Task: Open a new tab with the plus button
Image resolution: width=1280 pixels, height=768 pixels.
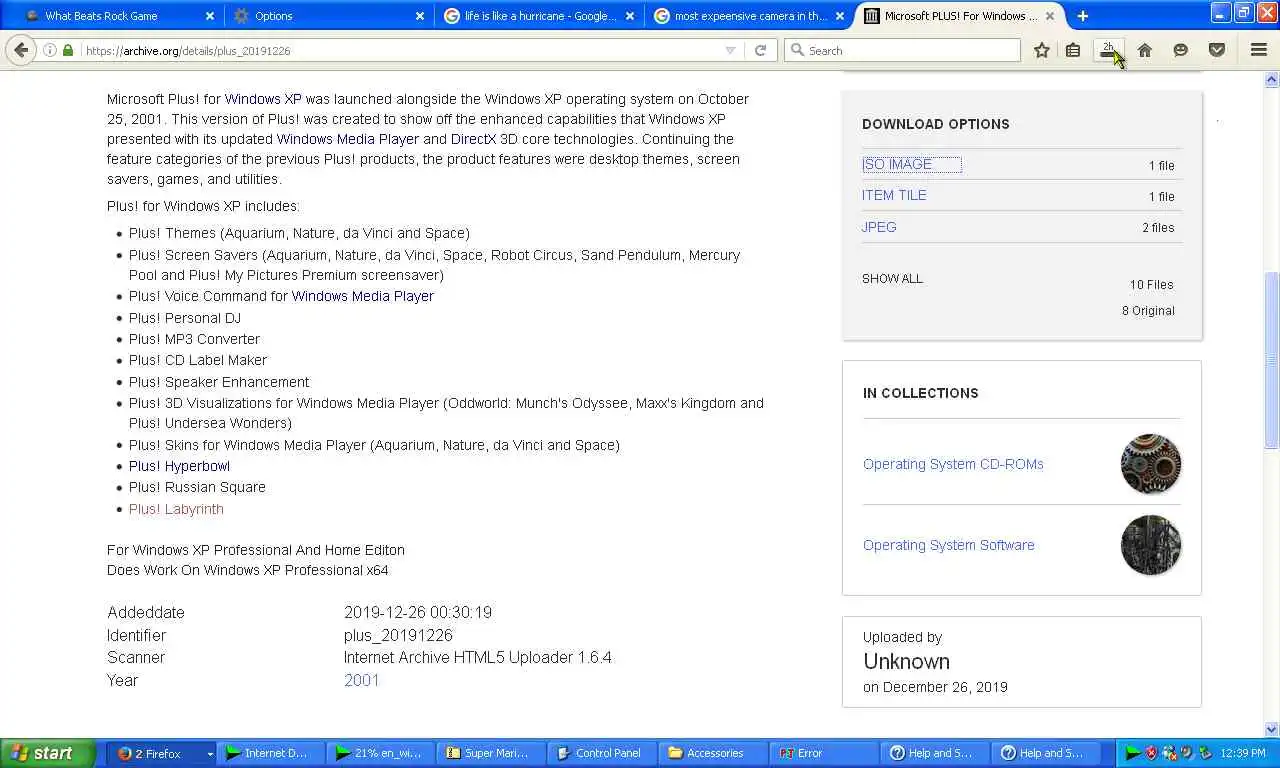Action: [1082, 16]
